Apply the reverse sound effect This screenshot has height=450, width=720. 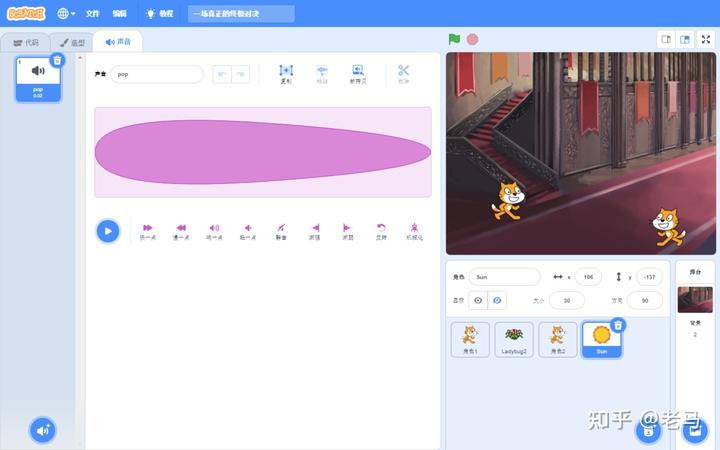coord(381,232)
